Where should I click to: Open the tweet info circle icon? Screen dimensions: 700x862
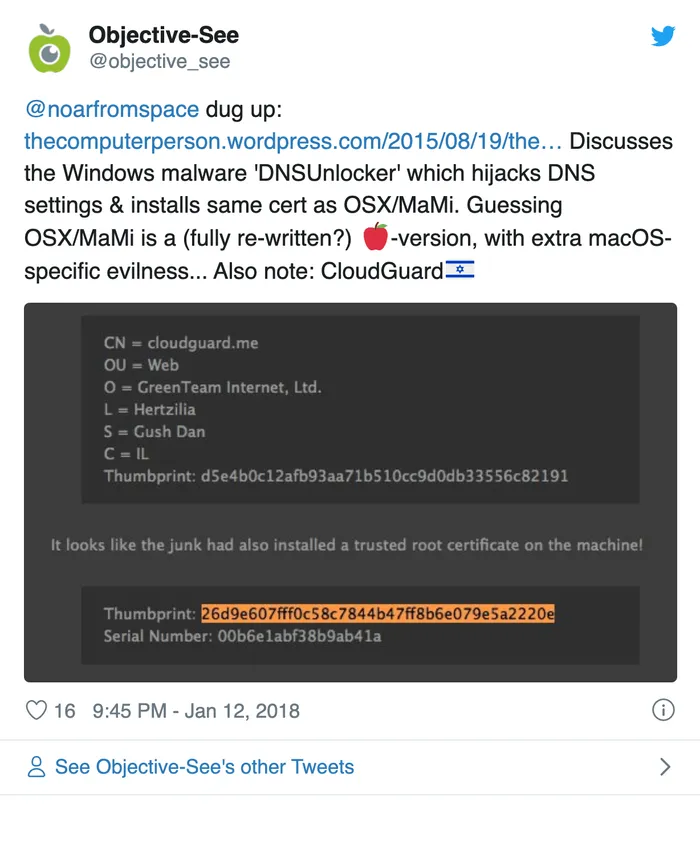click(x=662, y=710)
